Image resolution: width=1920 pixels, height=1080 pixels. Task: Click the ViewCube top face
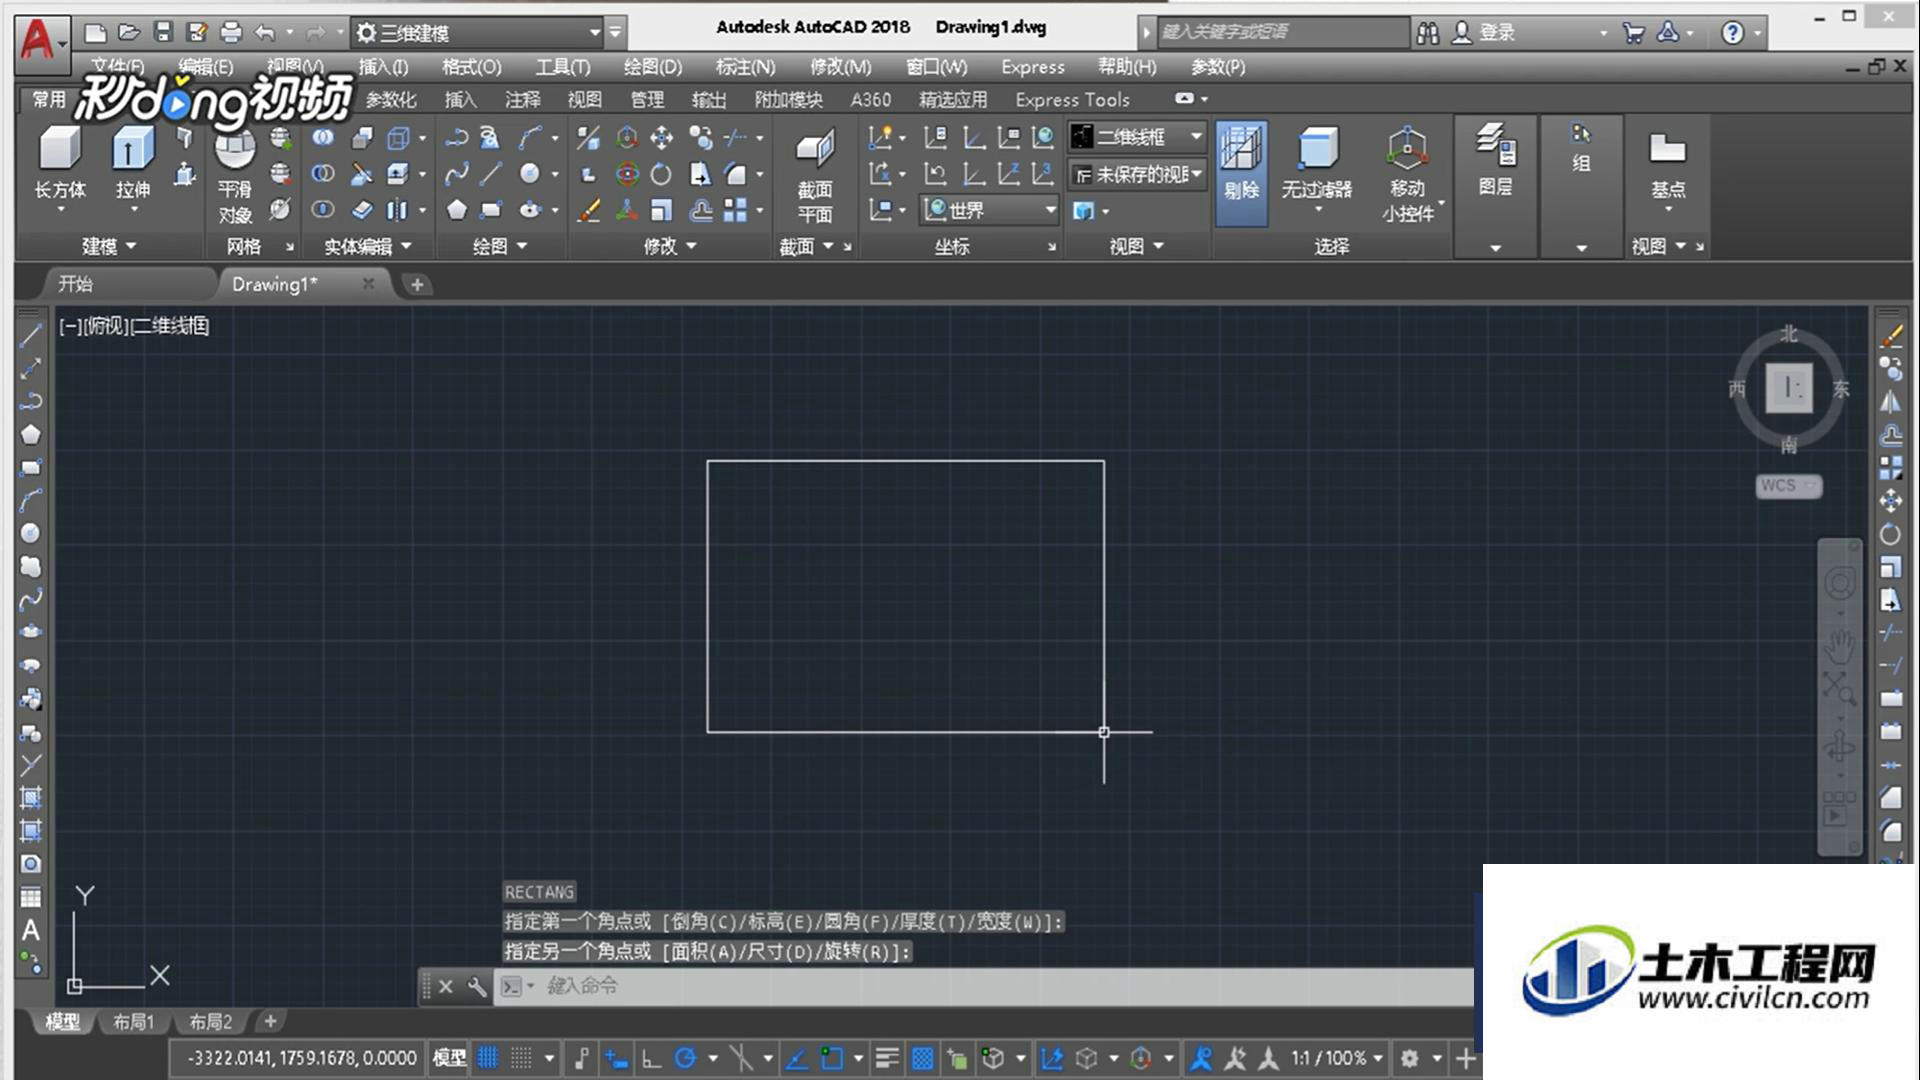pyautogui.click(x=1789, y=388)
